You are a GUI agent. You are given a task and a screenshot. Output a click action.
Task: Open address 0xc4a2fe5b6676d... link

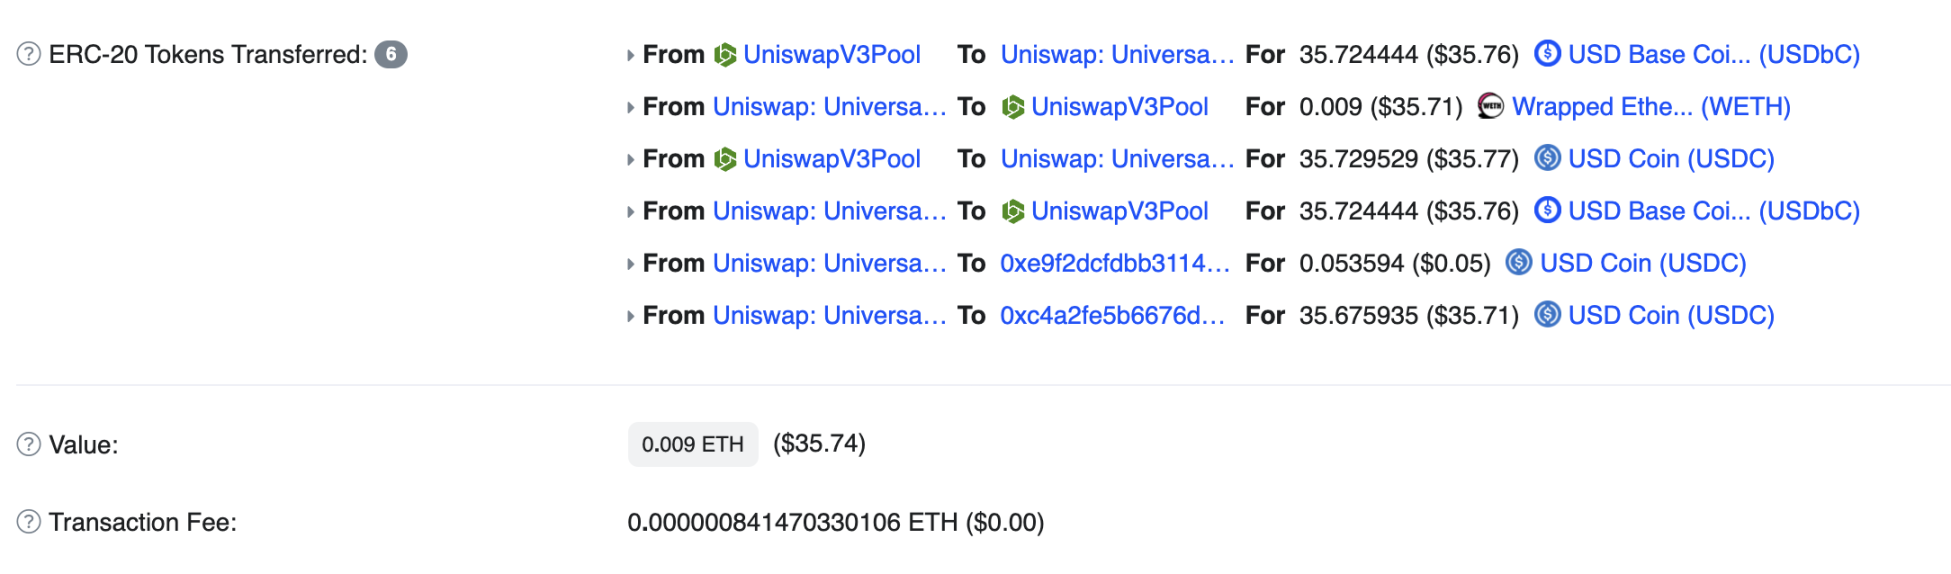1112,315
